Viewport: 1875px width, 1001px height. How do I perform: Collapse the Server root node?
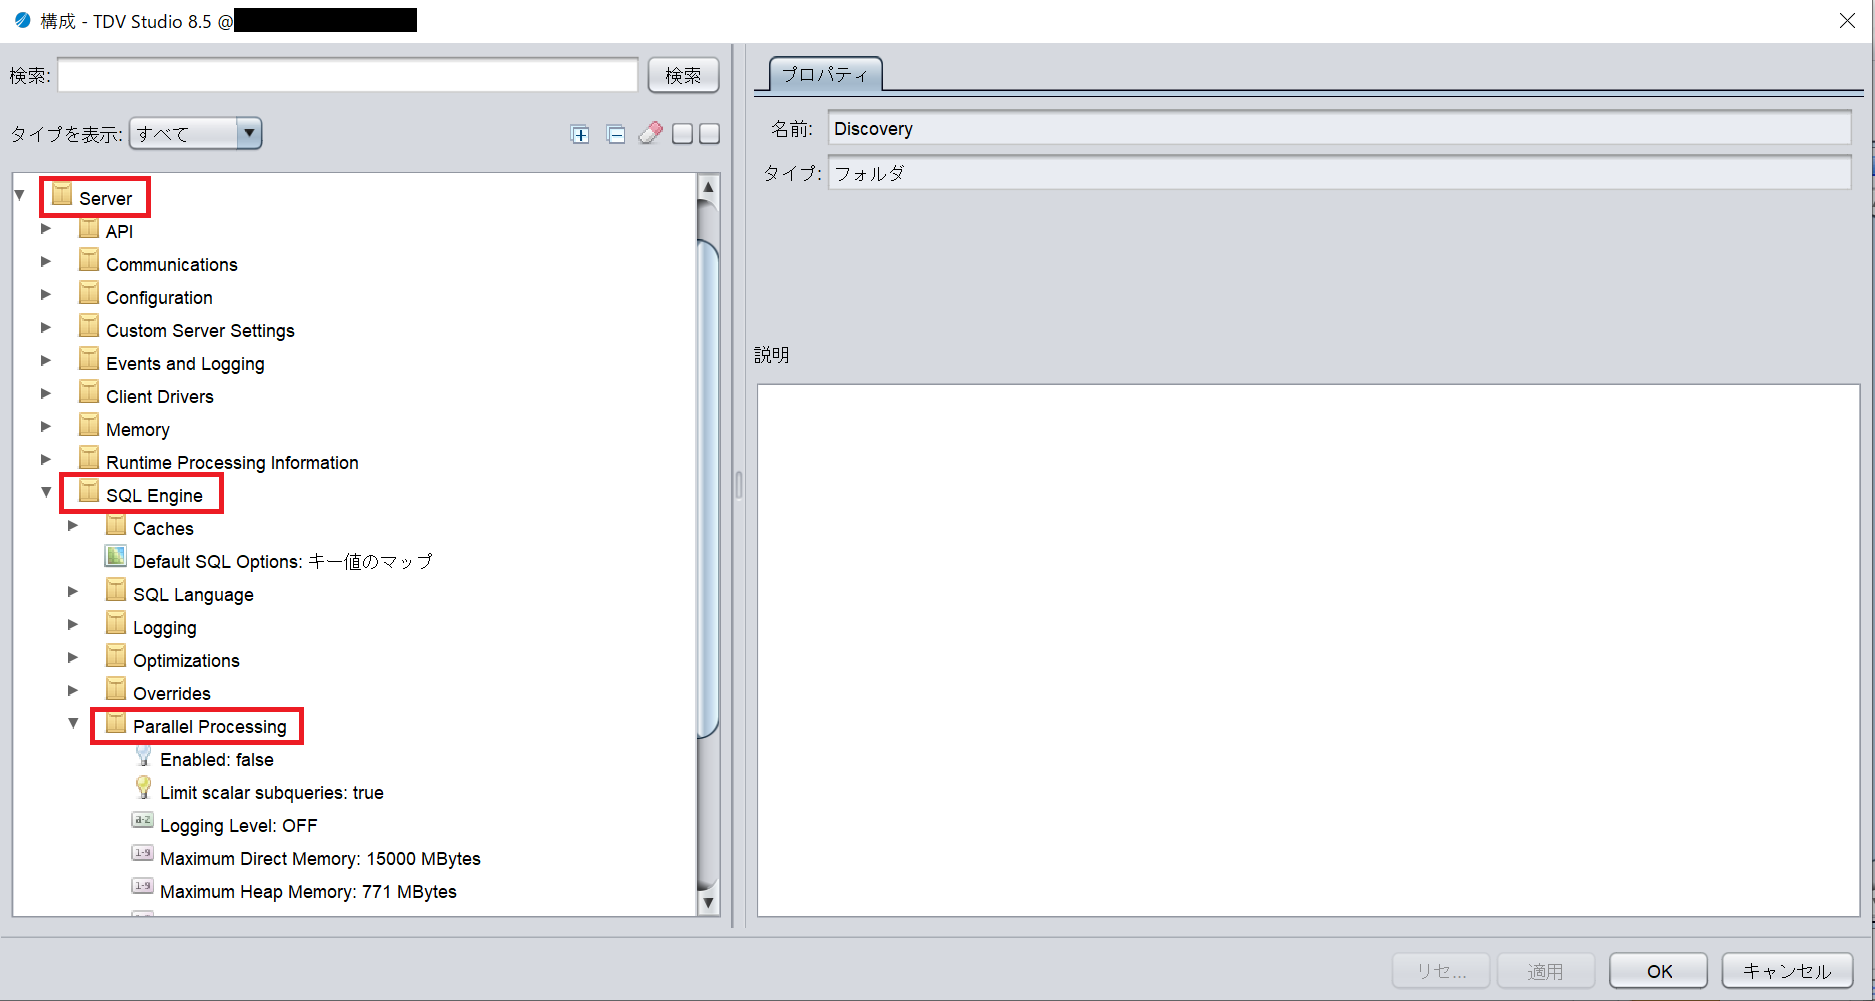pos(19,195)
